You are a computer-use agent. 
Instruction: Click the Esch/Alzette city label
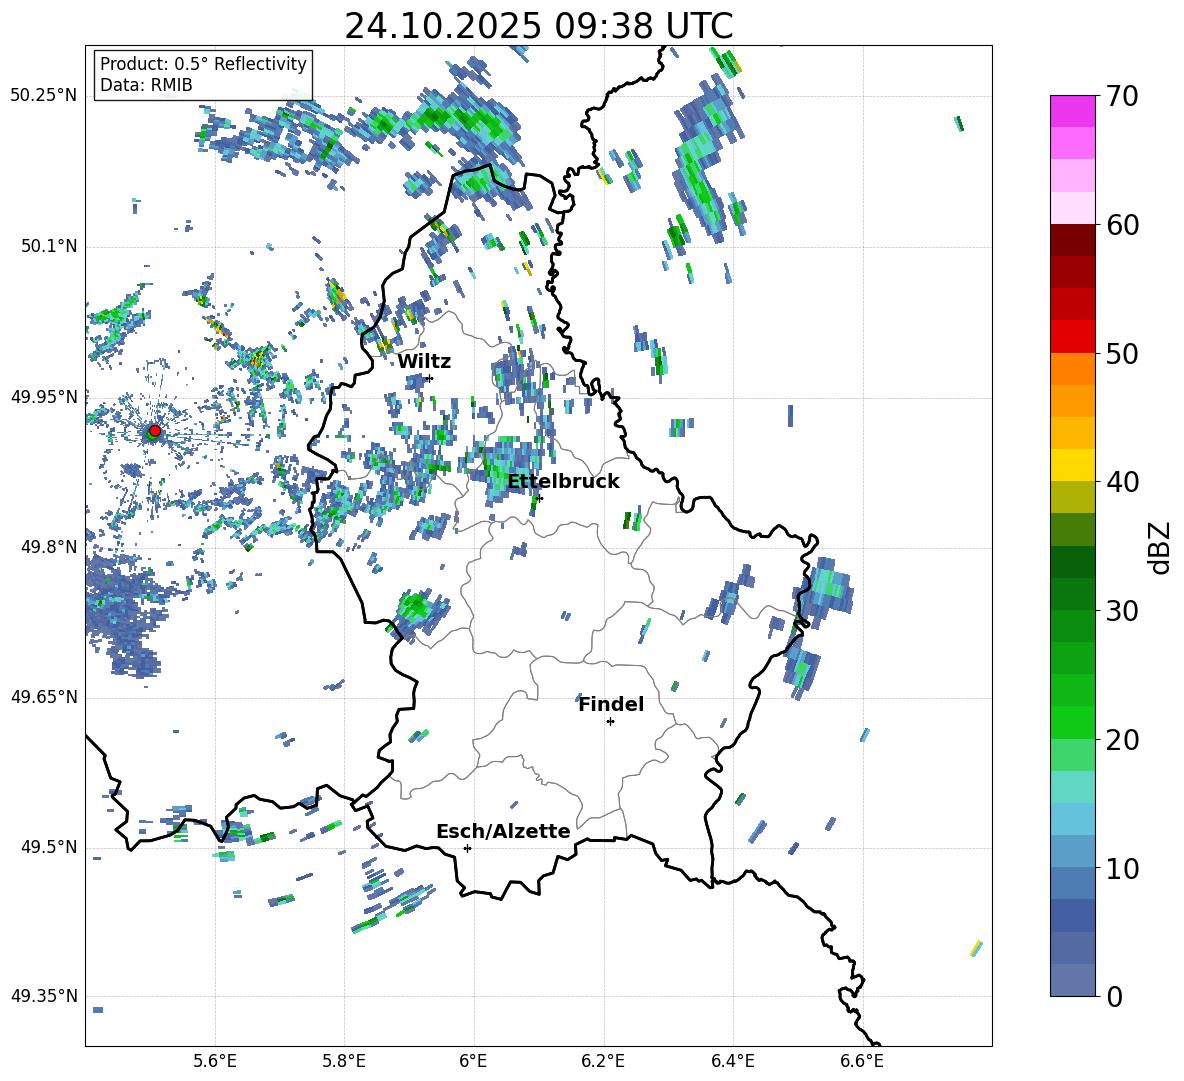[503, 831]
